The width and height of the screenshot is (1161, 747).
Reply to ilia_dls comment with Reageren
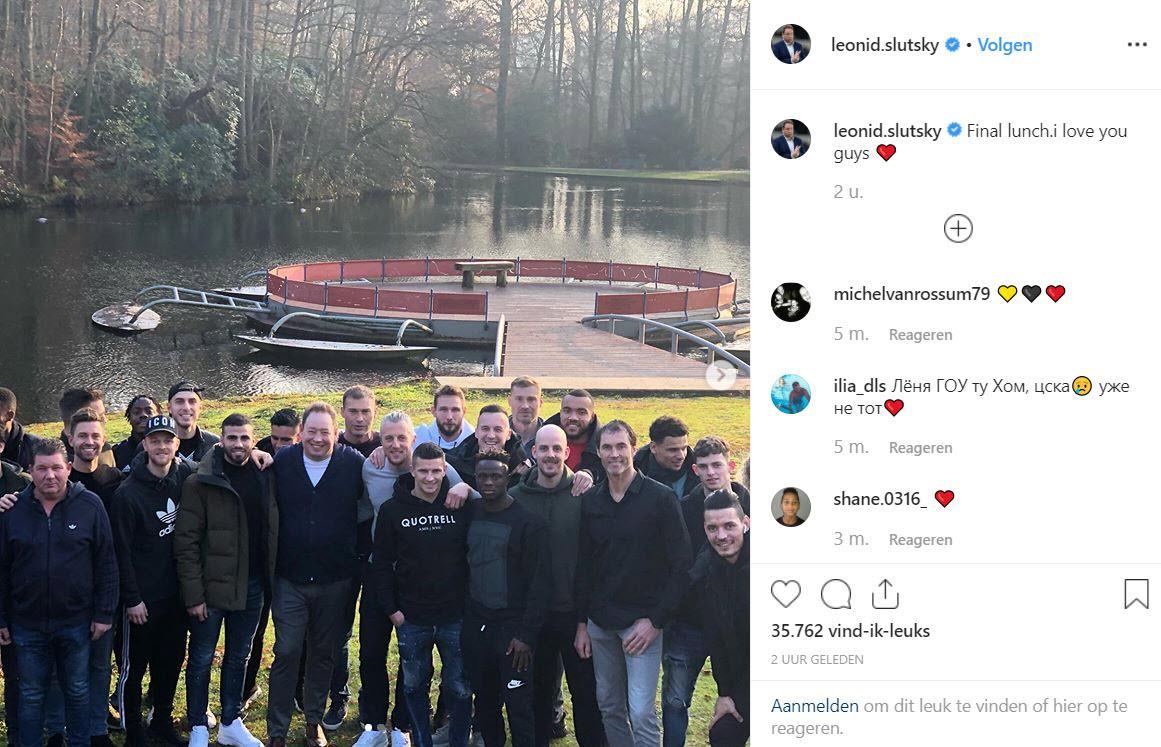pos(920,448)
